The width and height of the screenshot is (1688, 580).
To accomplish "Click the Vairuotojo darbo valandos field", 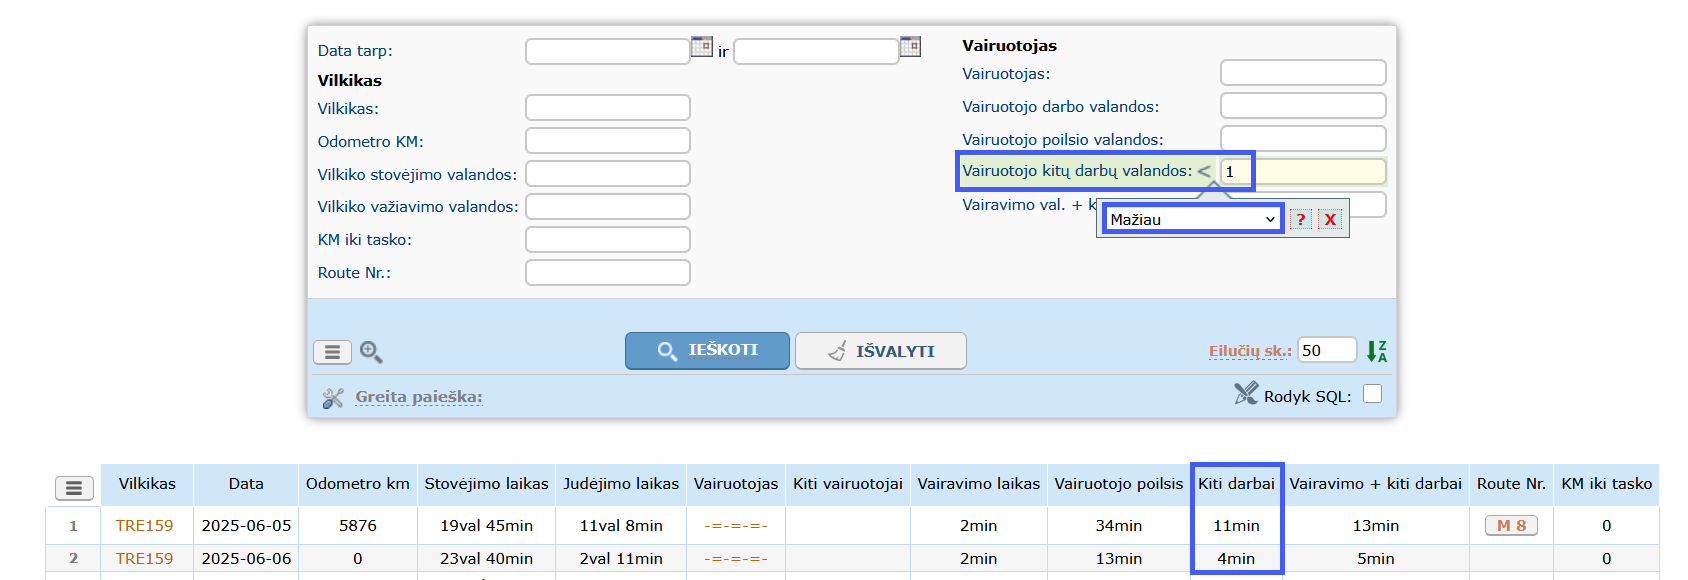I will 1303,106.
